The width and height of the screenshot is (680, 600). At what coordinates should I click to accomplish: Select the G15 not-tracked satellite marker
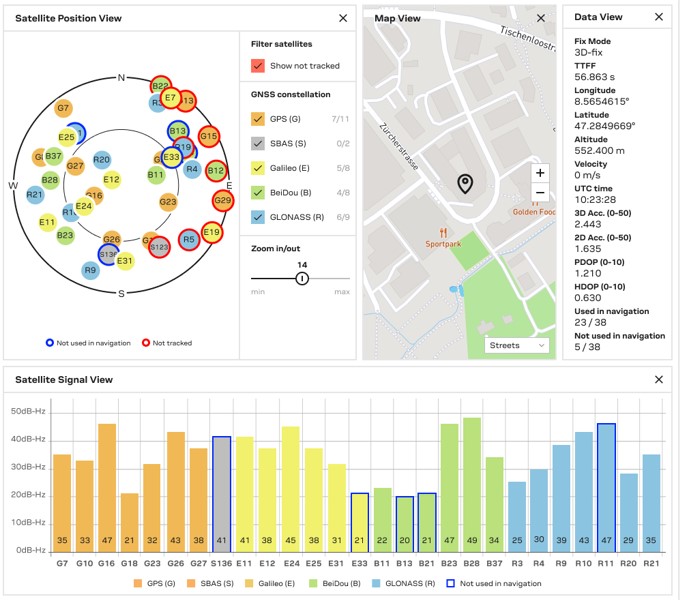(209, 136)
